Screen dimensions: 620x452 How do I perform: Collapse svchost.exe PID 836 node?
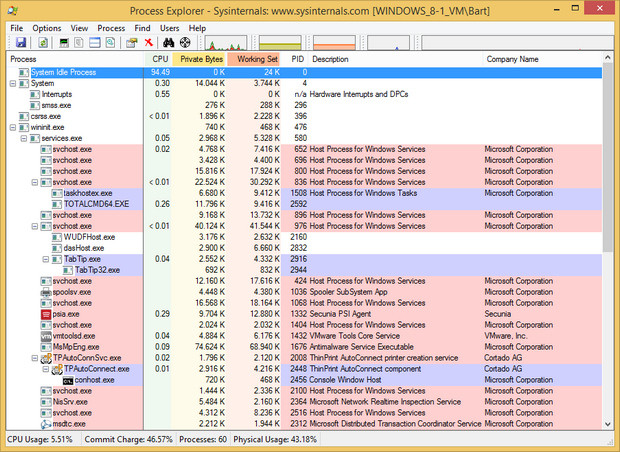[35, 182]
